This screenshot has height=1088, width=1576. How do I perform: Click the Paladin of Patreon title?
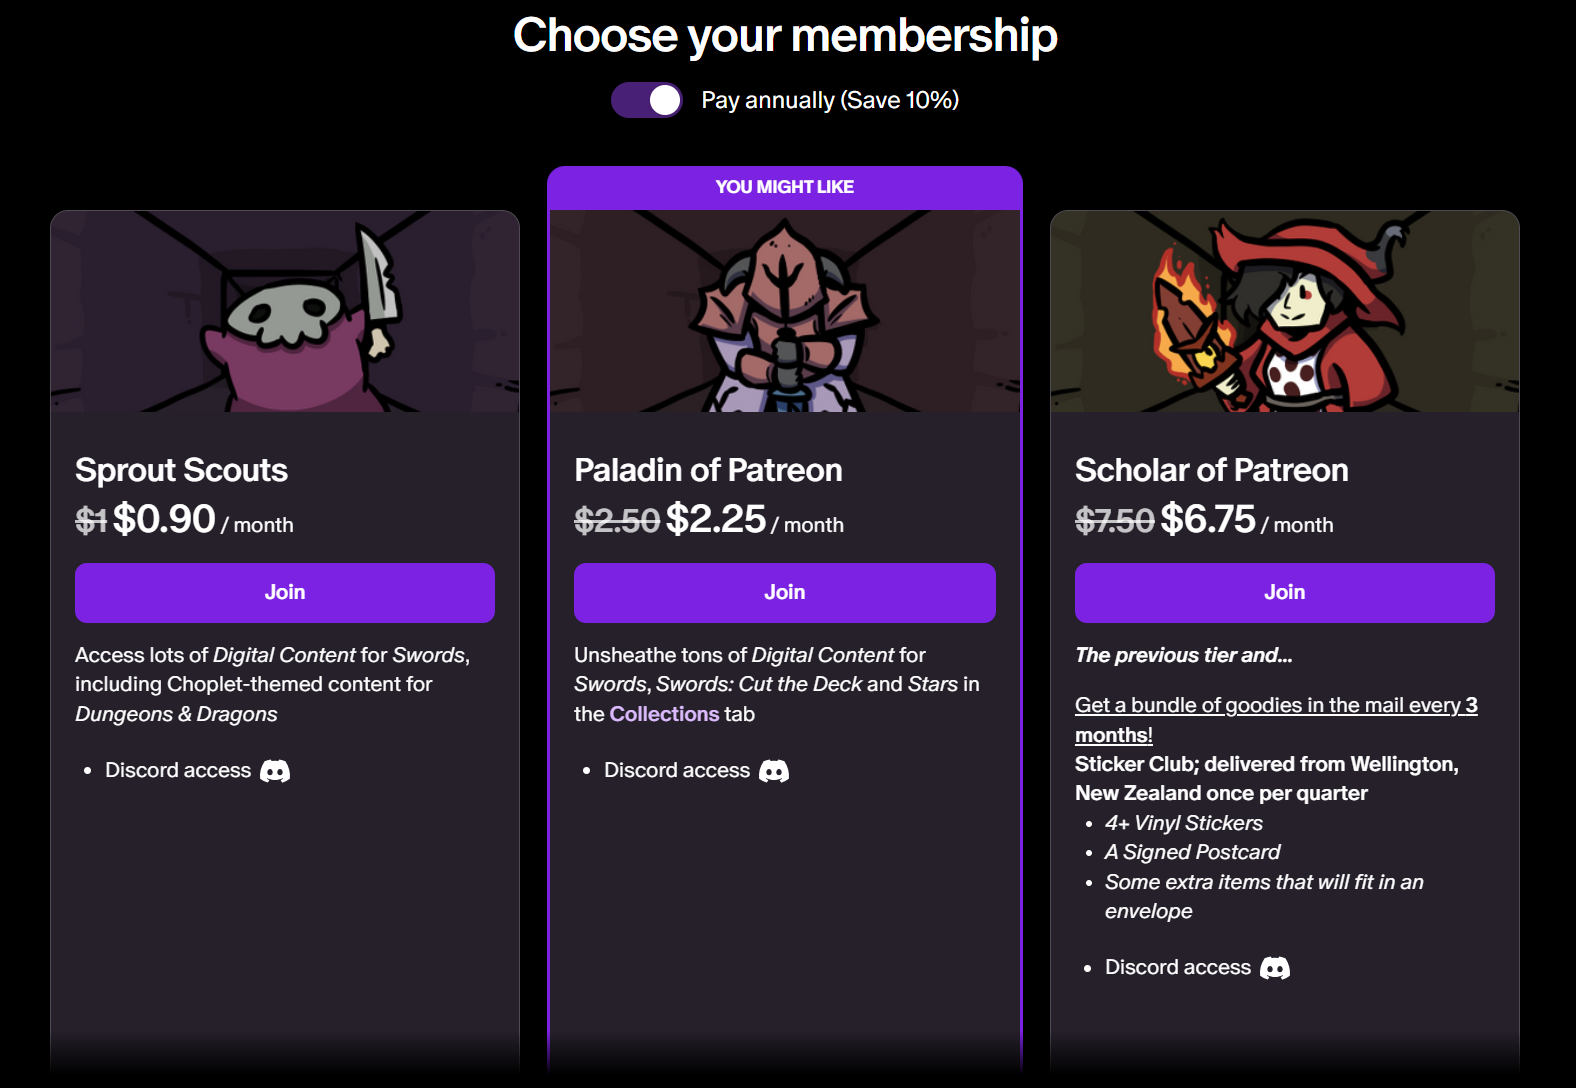click(x=708, y=470)
